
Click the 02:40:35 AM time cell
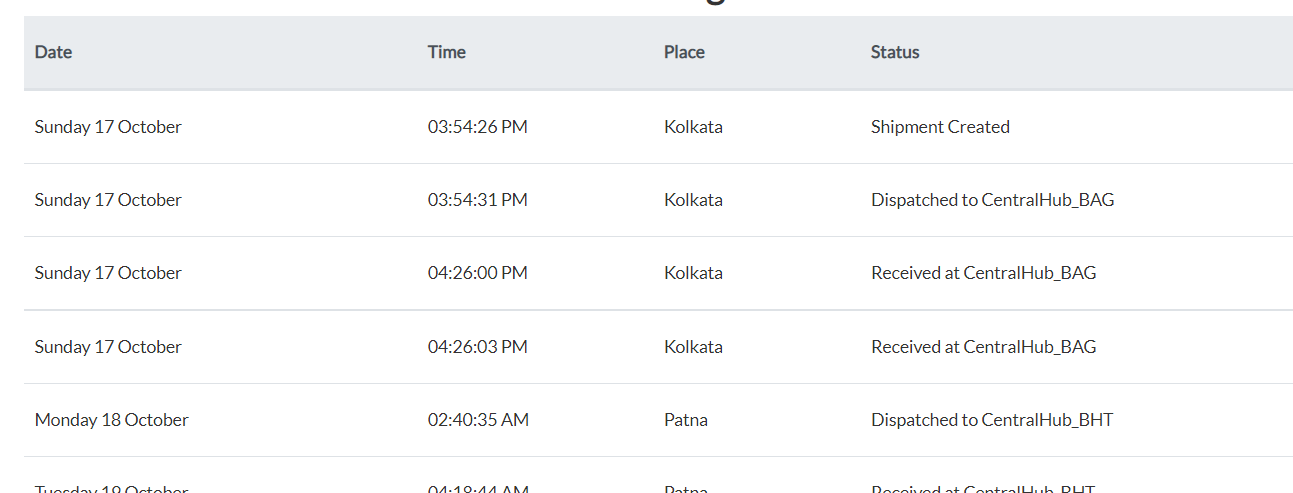[478, 420]
